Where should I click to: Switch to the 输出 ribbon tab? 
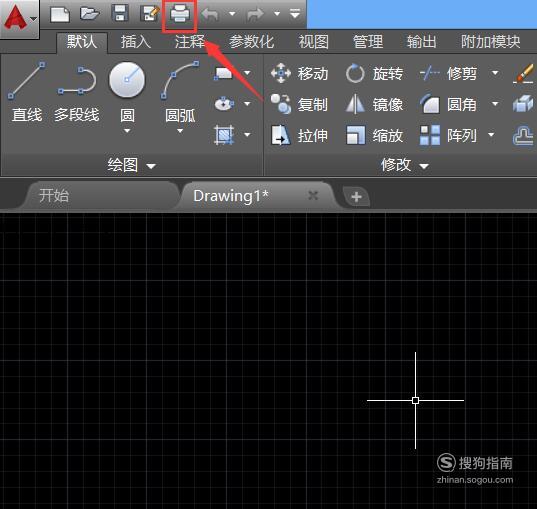[x=422, y=42]
